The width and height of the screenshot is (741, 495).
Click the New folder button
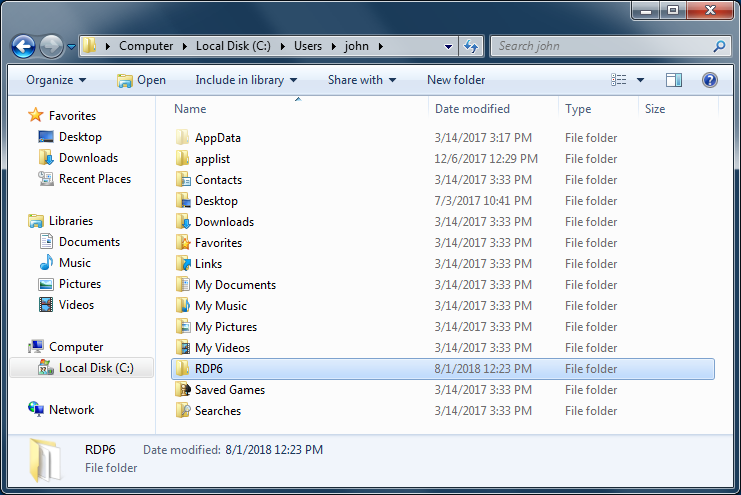pos(456,80)
